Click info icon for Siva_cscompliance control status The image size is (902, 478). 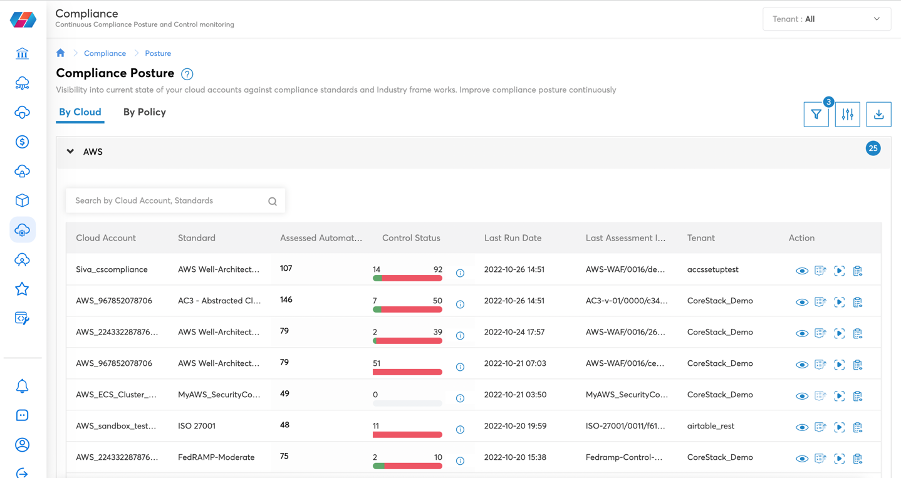click(460, 272)
